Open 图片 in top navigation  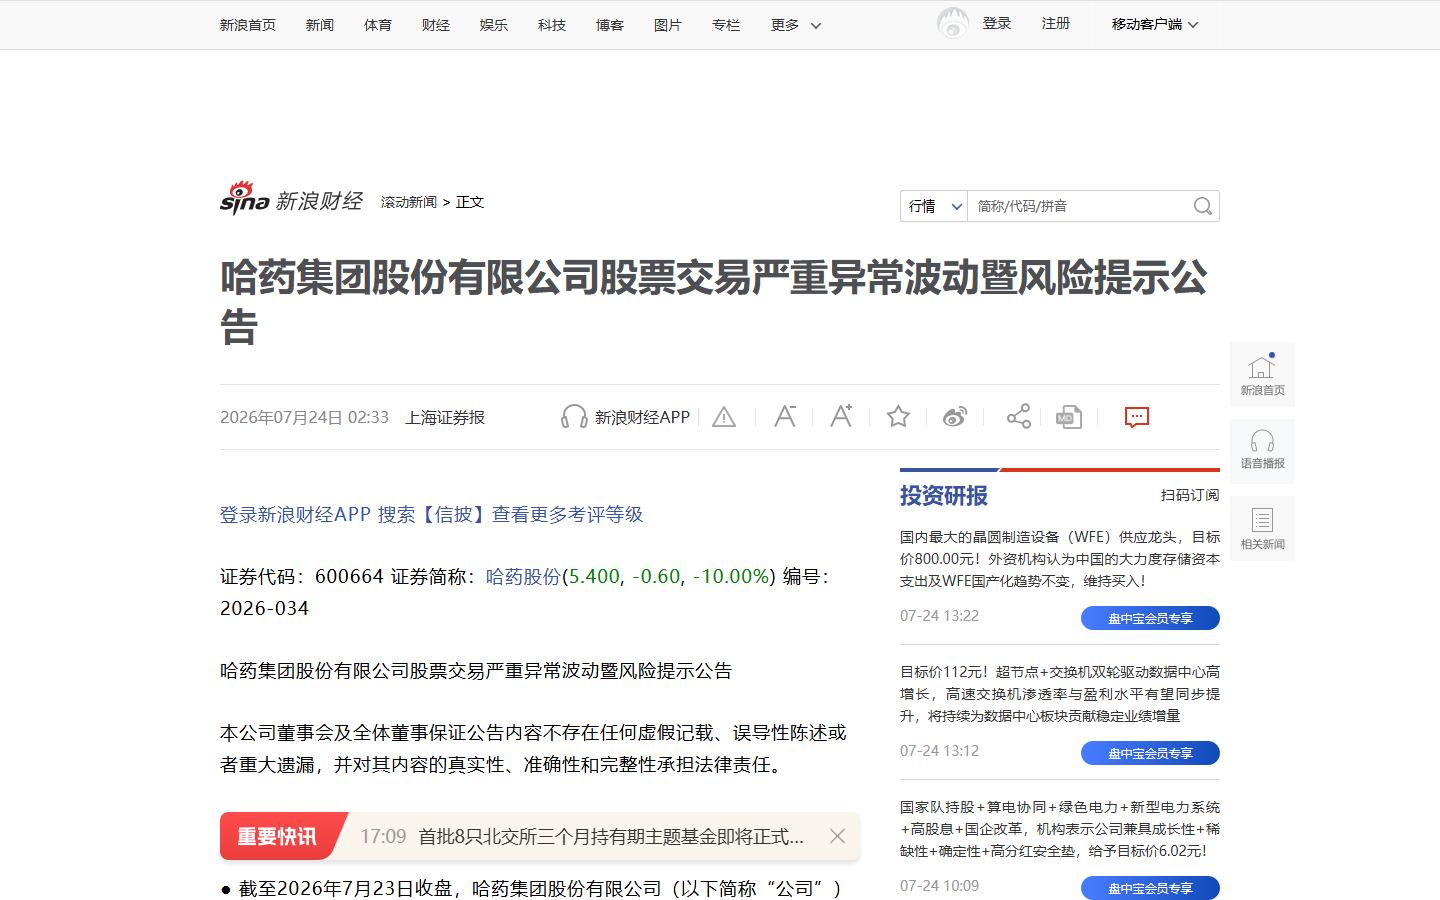point(668,25)
